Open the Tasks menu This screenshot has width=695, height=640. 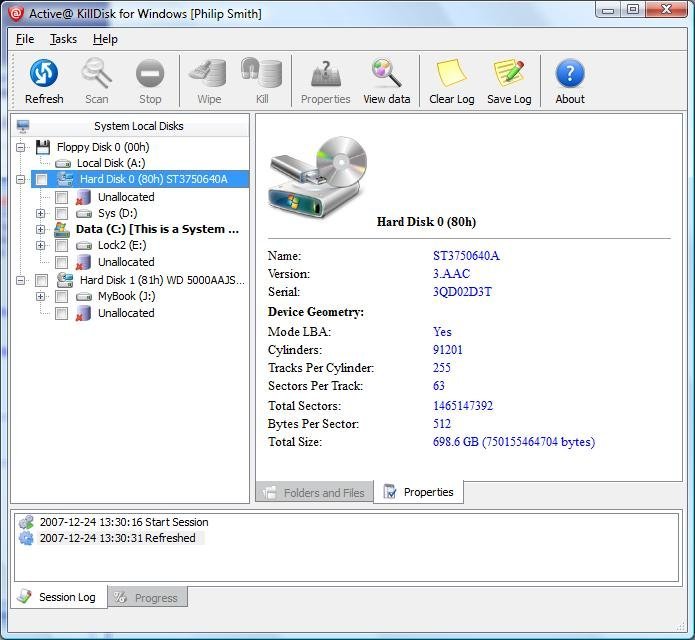point(63,39)
